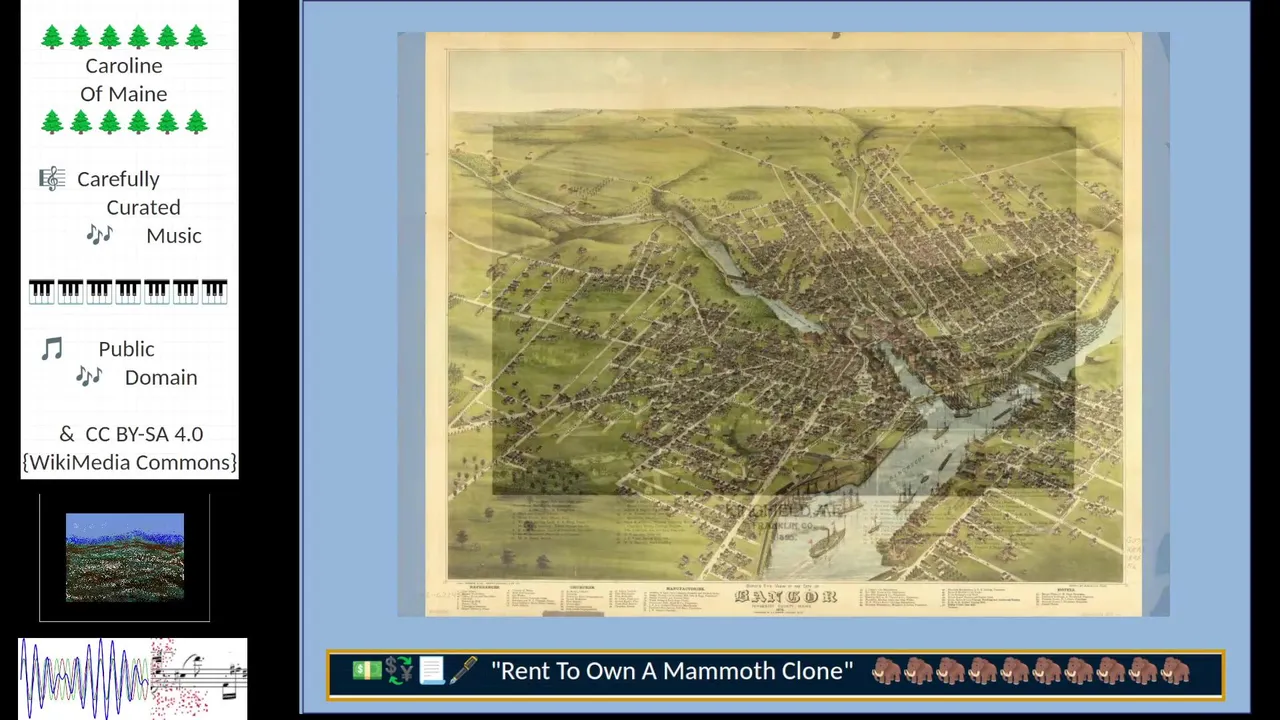Click the page document icon in banner
The image size is (1280, 720).
click(431, 671)
